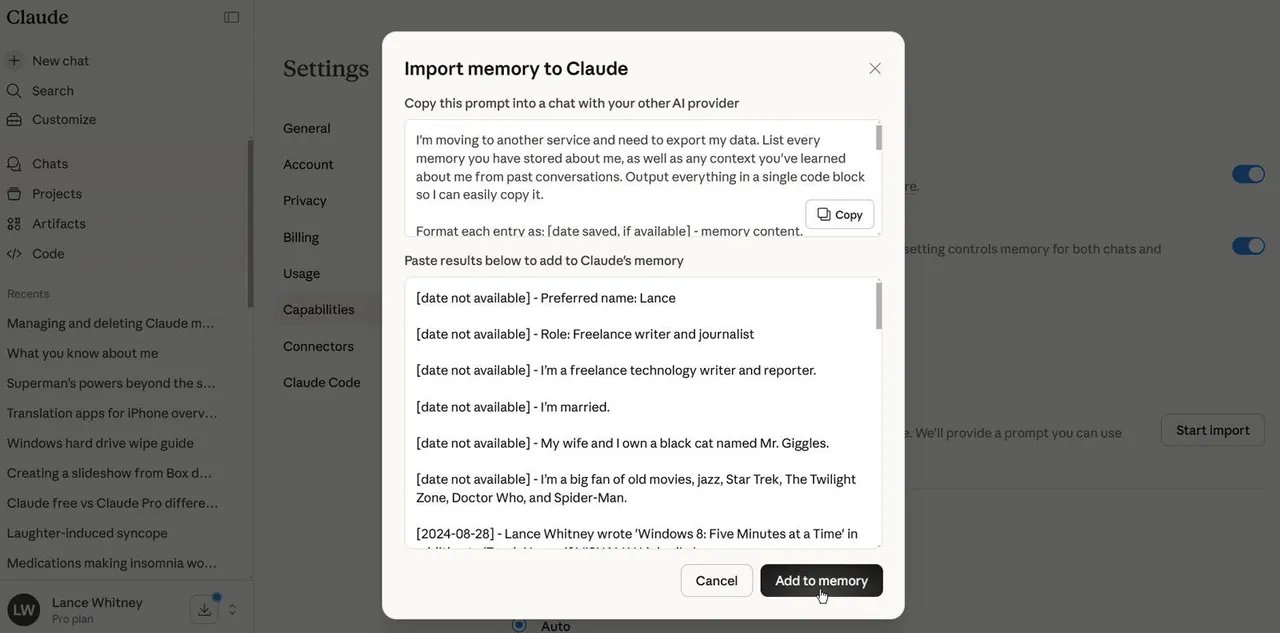Close the Import memory dialog
Image resolution: width=1280 pixels, height=633 pixels.
(875, 69)
